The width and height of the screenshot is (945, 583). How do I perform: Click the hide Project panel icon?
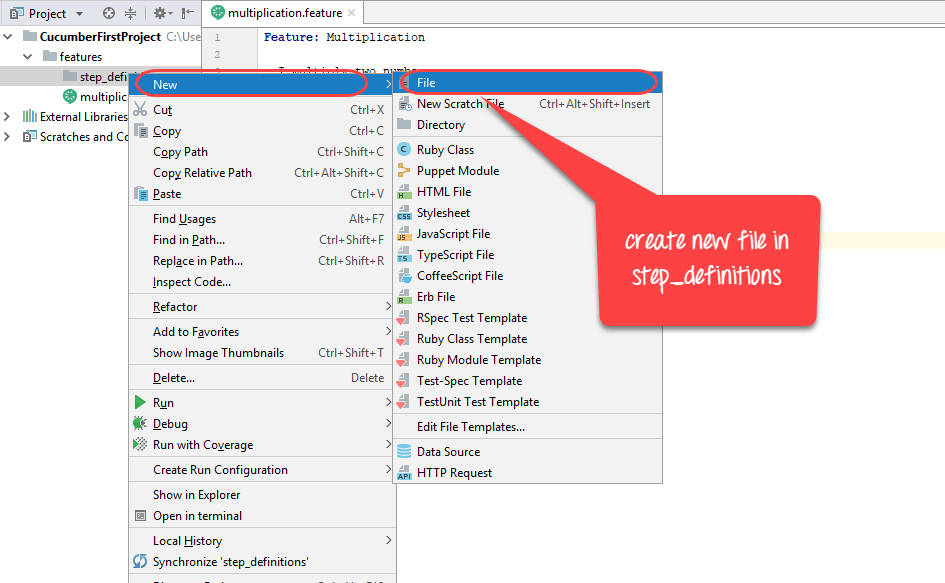tap(188, 13)
